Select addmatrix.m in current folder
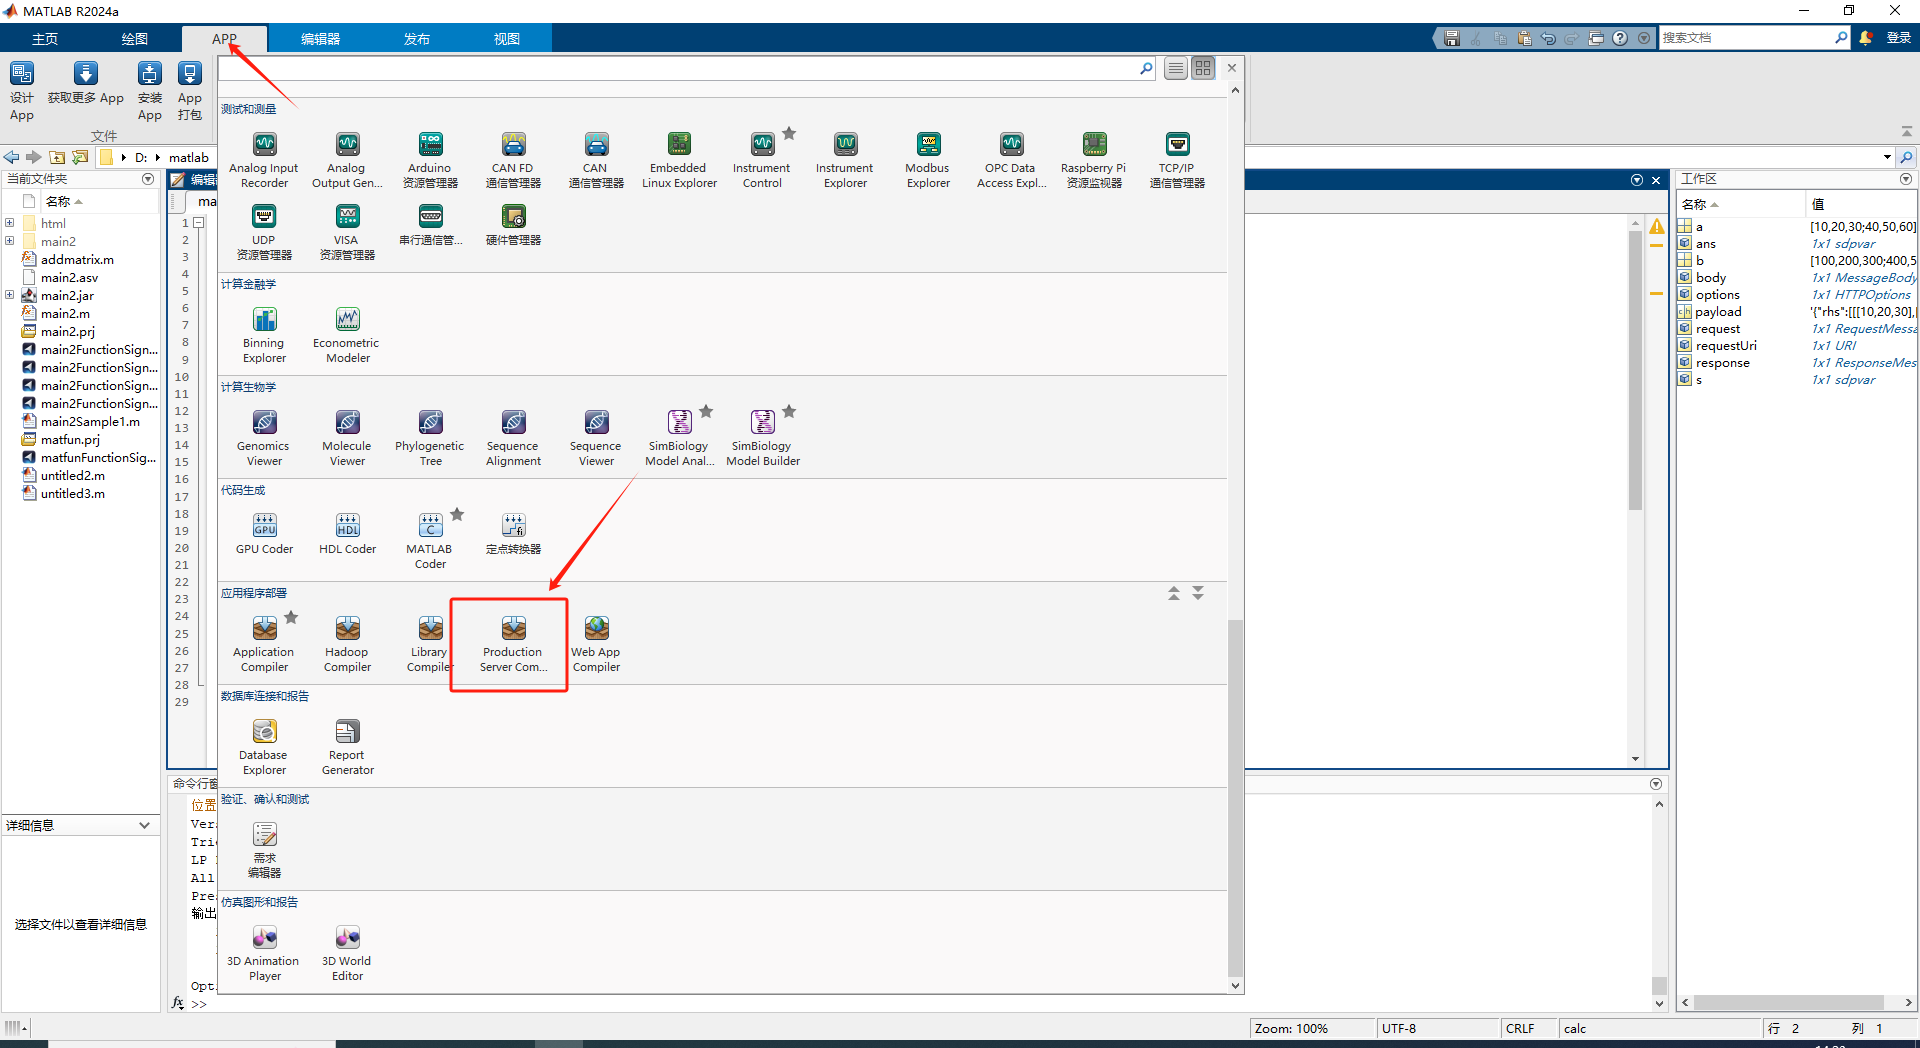 (77, 259)
